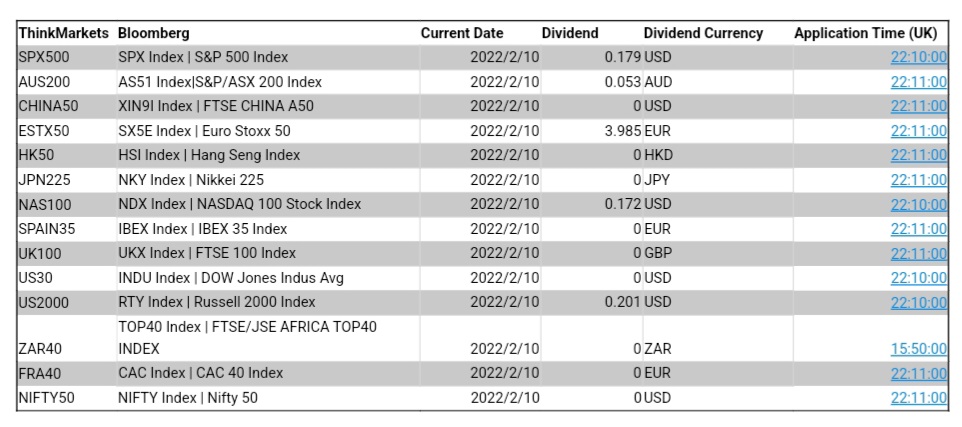Image resolution: width=962 pixels, height=427 pixels.
Task: Click the UK100 application time link
Action: [x=918, y=253]
